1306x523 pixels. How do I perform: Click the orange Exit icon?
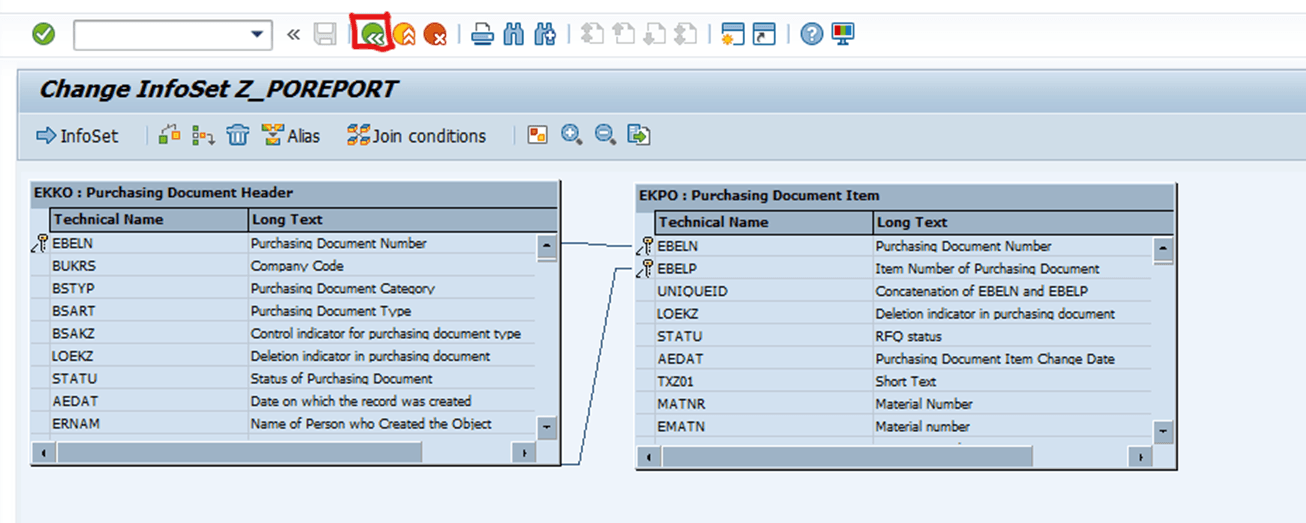click(404, 35)
